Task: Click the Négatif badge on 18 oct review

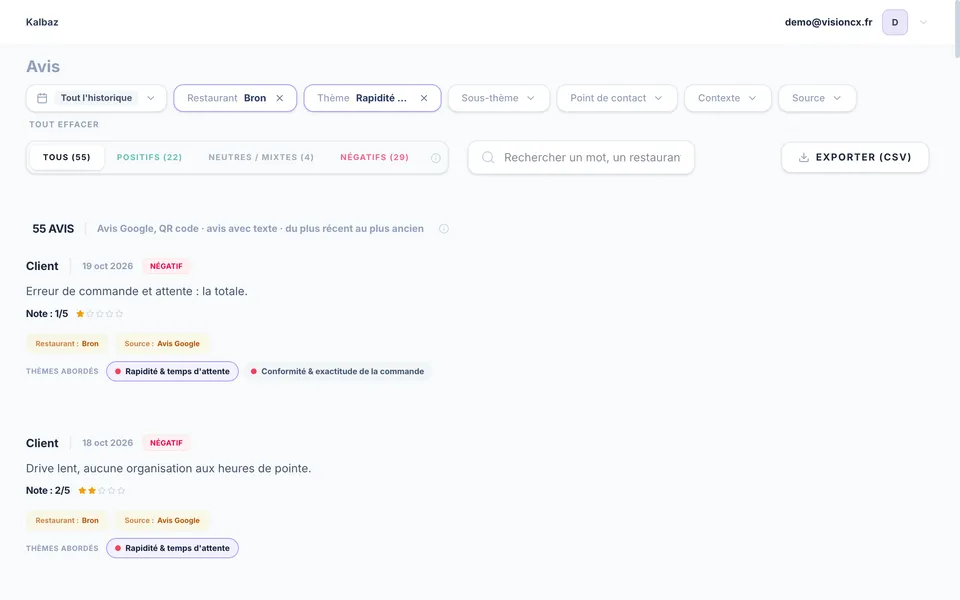Action: (166, 443)
